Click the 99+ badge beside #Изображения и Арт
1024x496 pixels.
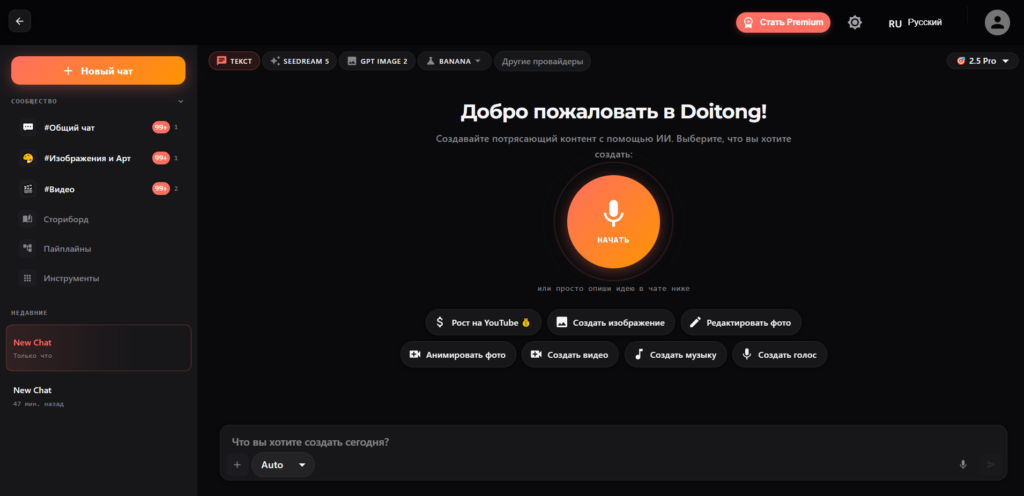pyautogui.click(x=161, y=158)
